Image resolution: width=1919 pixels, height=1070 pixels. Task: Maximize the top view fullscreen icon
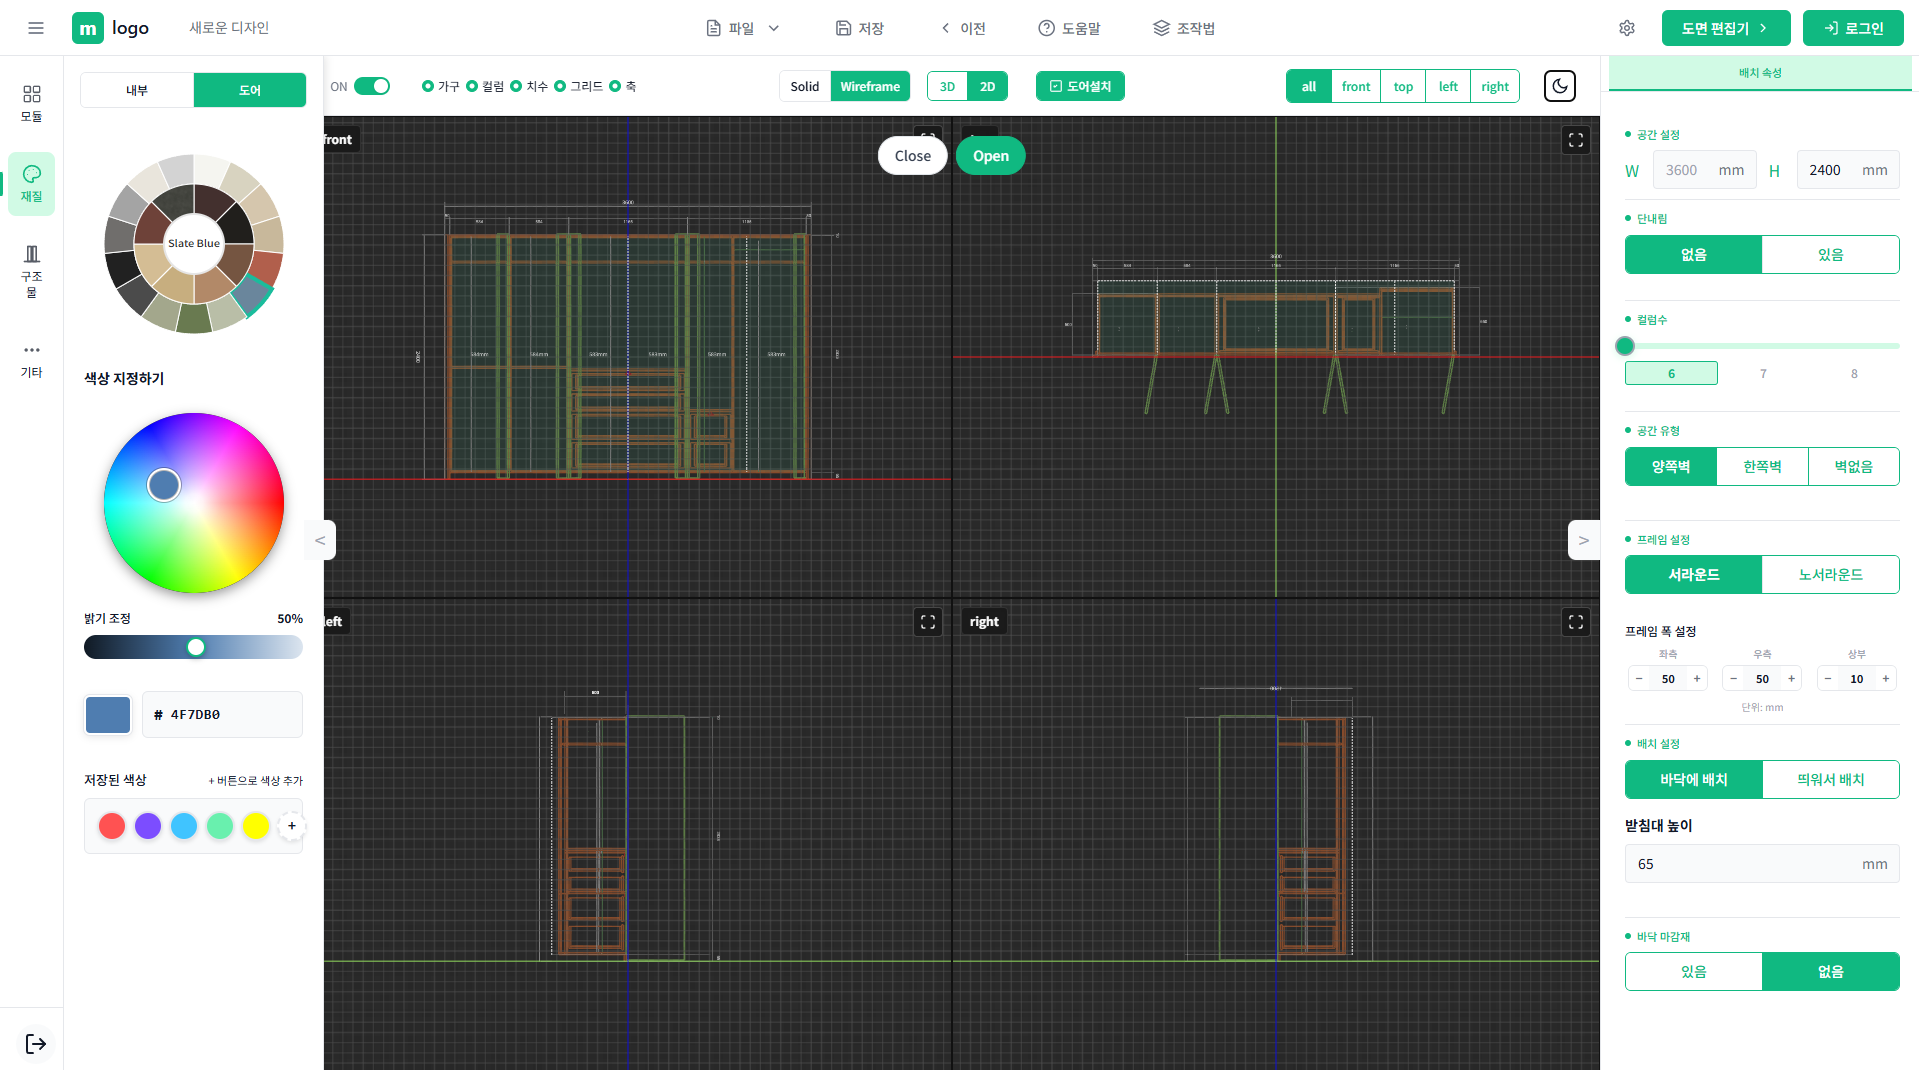1576,140
